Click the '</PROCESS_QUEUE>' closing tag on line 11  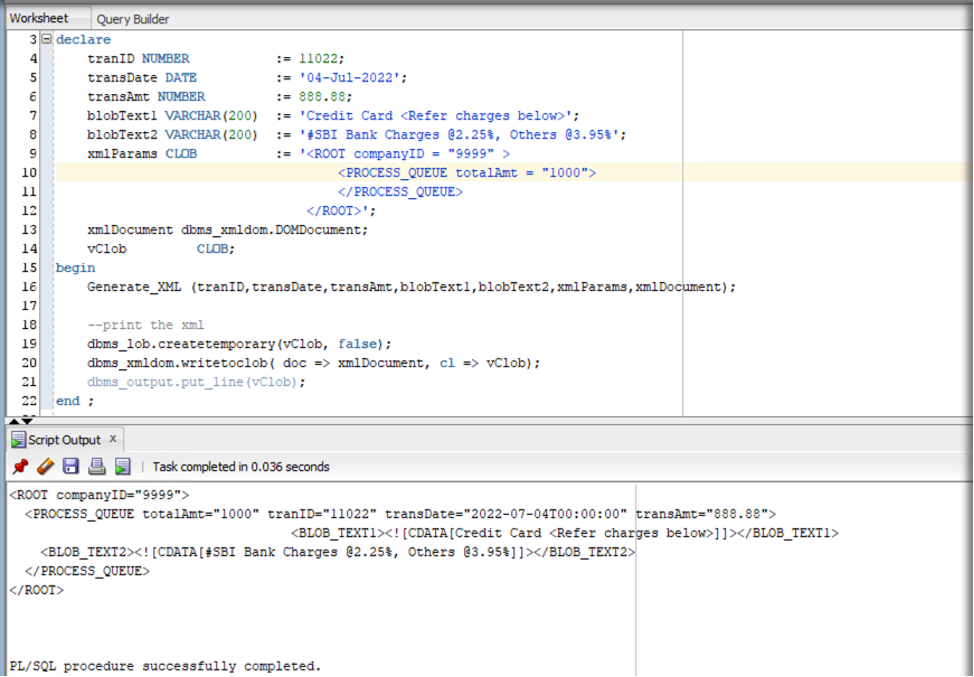400,192
